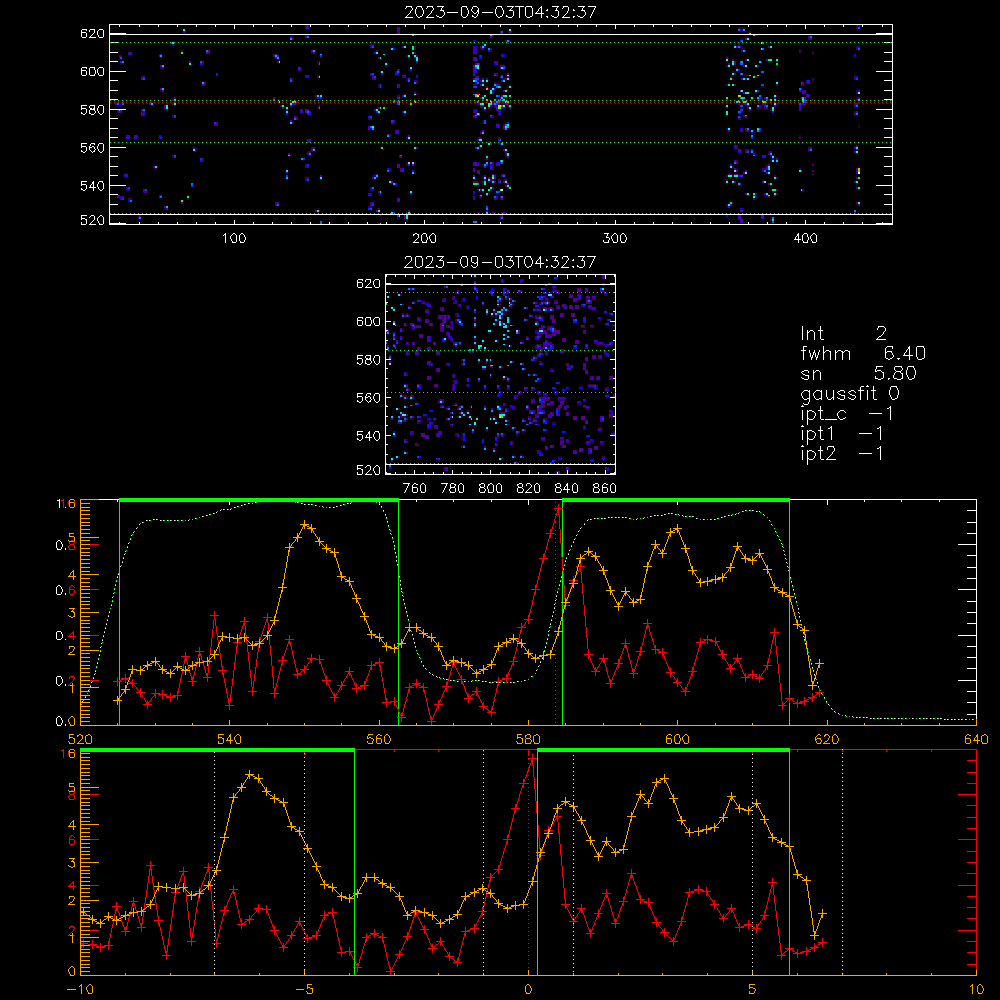Click the orange x-axis label 600 of profile plot
This screenshot has height=1000, width=1000.
point(677,739)
